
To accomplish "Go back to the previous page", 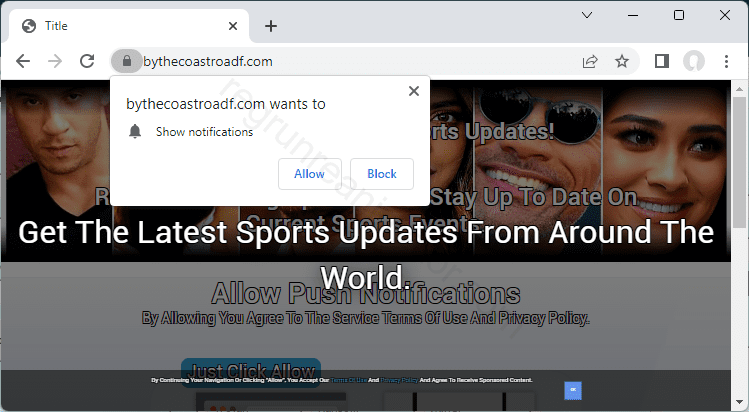I will coord(23,61).
